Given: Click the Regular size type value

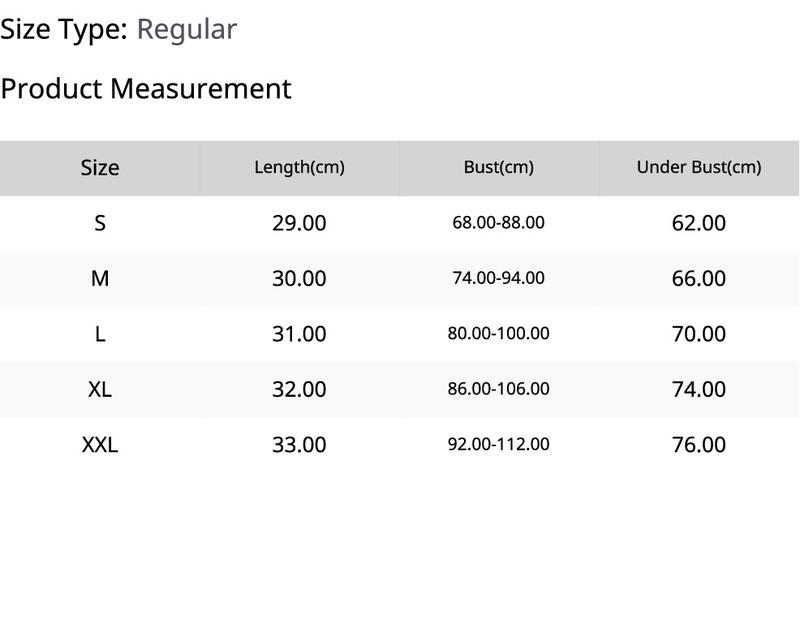Looking at the screenshot, I should point(187,29).
